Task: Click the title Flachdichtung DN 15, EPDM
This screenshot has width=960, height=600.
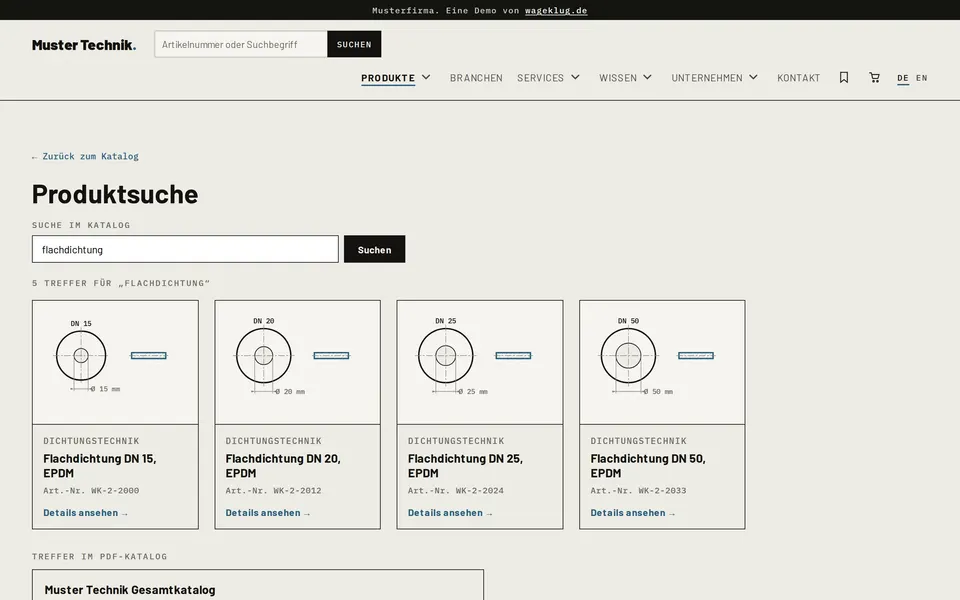Action: (x=100, y=466)
